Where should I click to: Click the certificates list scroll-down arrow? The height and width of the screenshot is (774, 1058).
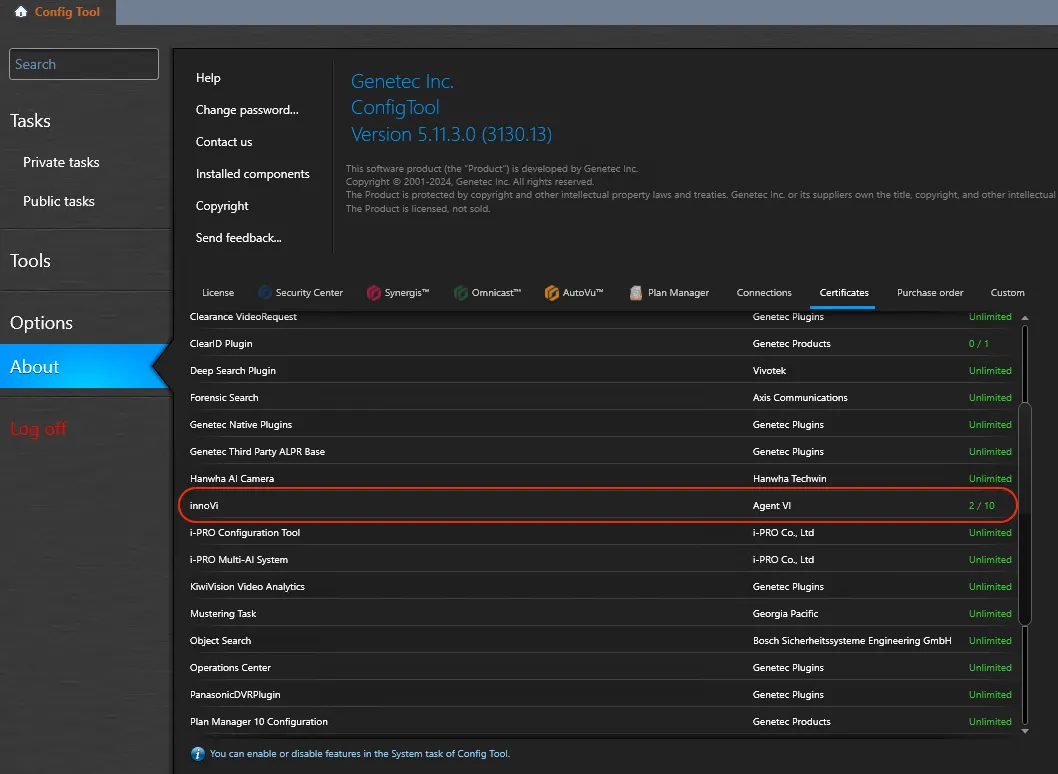pos(1025,731)
